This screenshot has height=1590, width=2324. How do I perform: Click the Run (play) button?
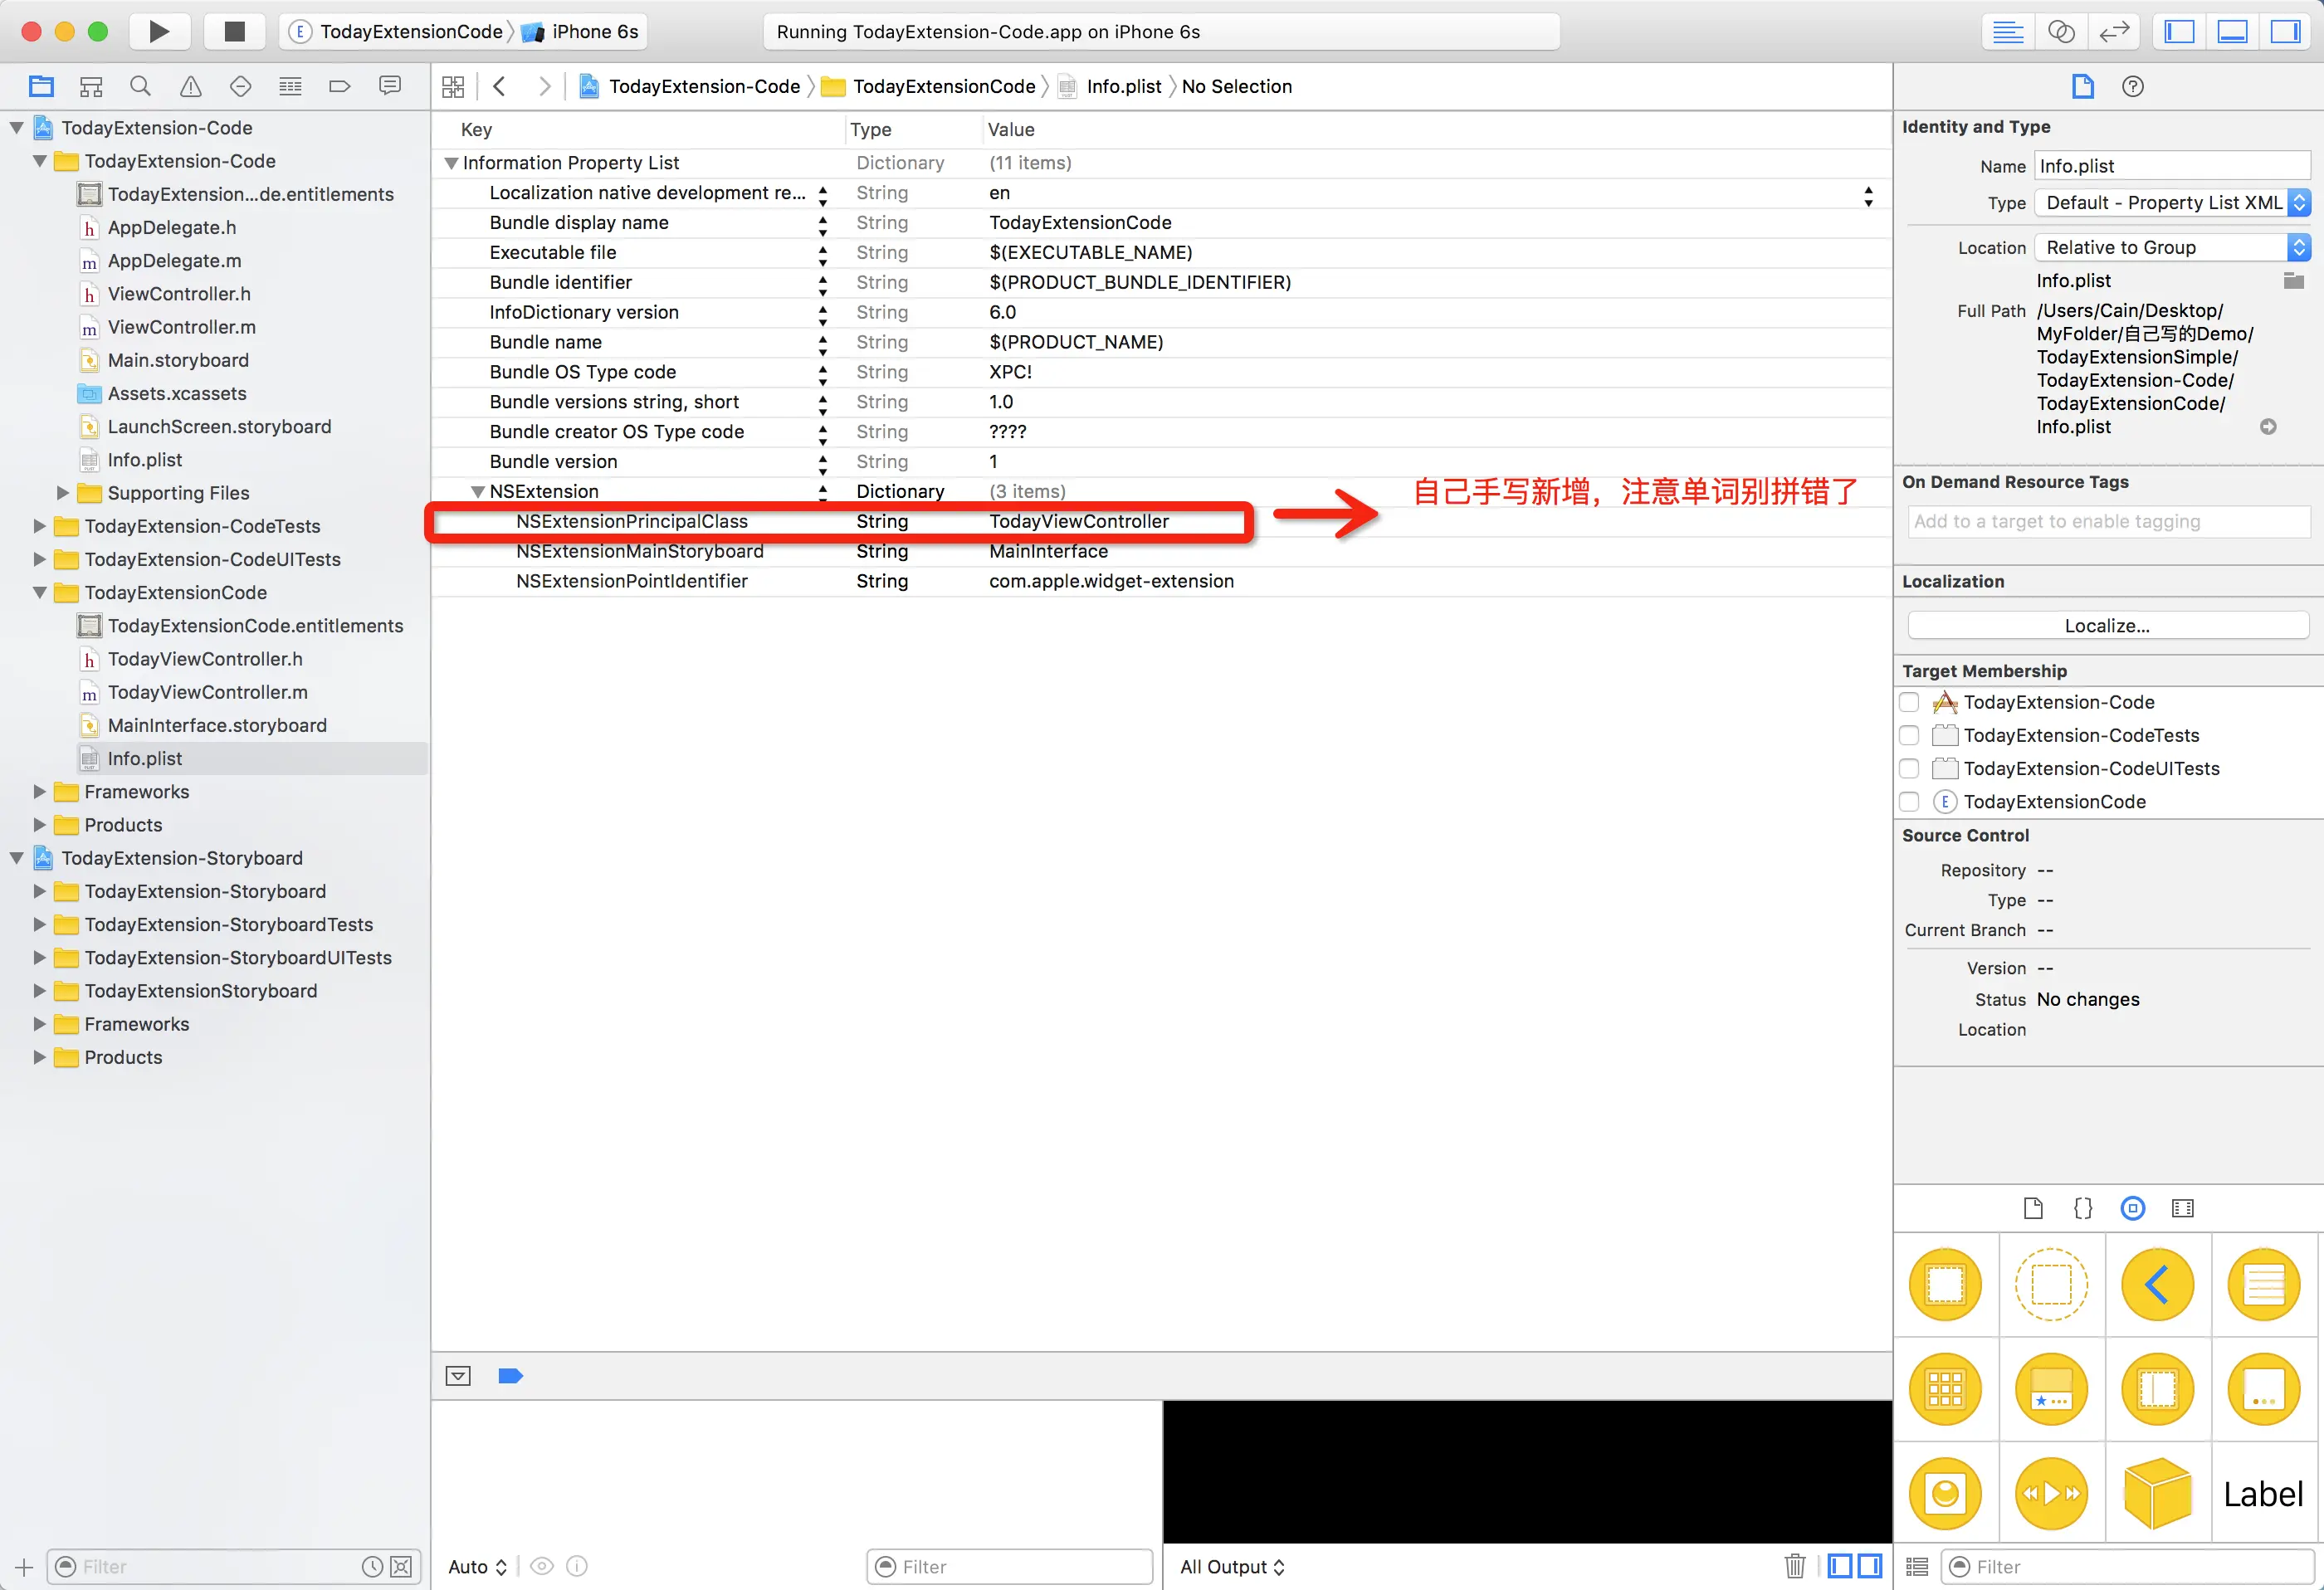point(159,31)
